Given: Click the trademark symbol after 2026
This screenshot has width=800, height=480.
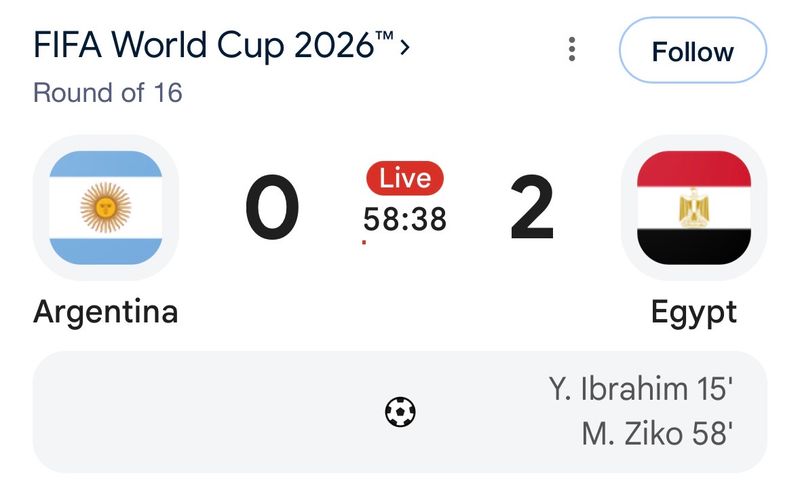Looking at the screenshot, I should 385,35.
